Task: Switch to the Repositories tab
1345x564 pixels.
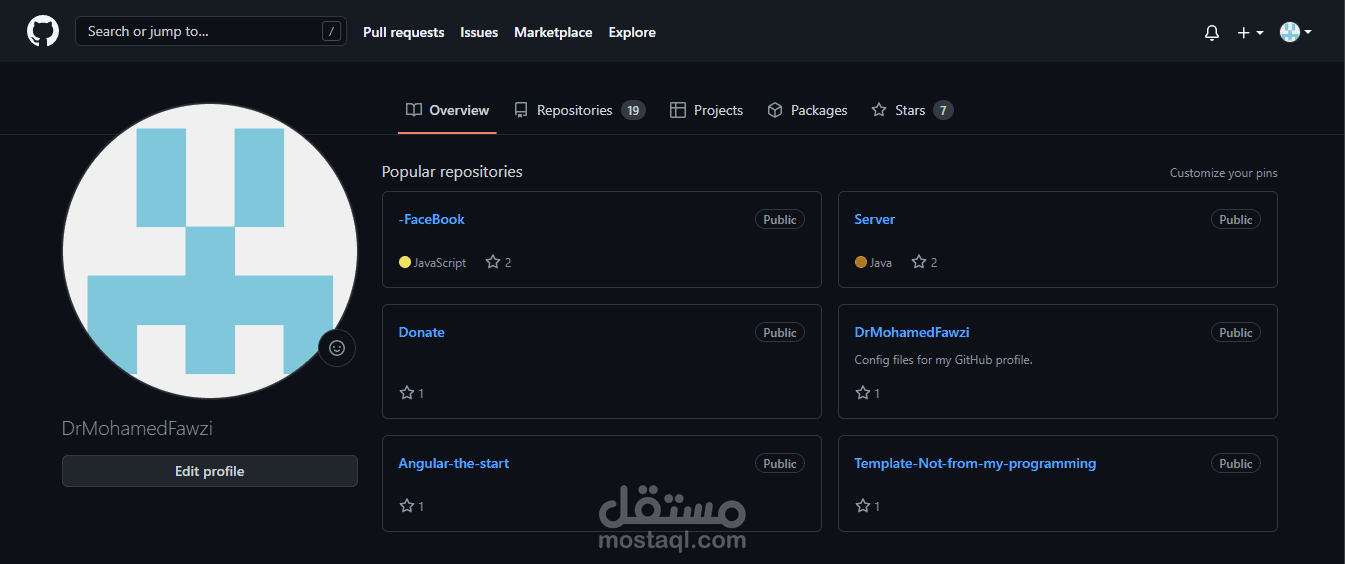Action: pos(579,110)
